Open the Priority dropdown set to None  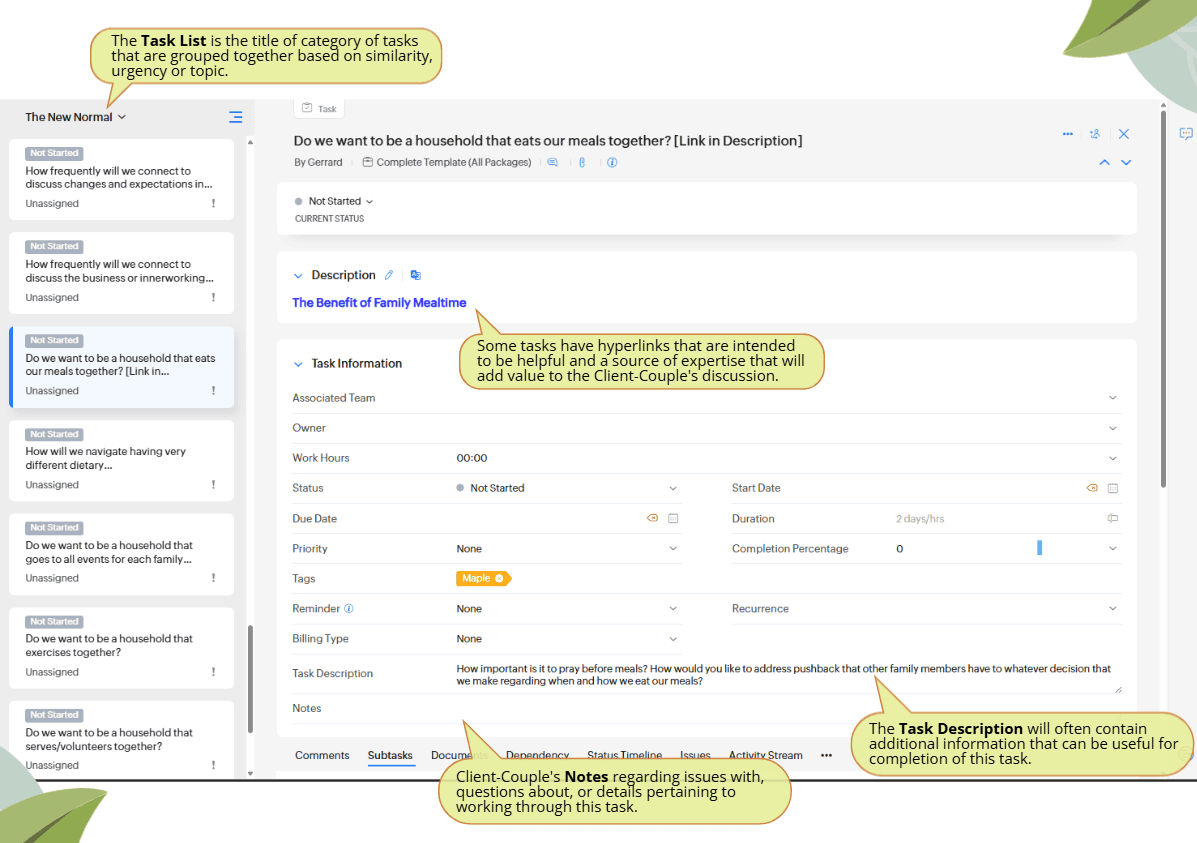coord(566,548)
